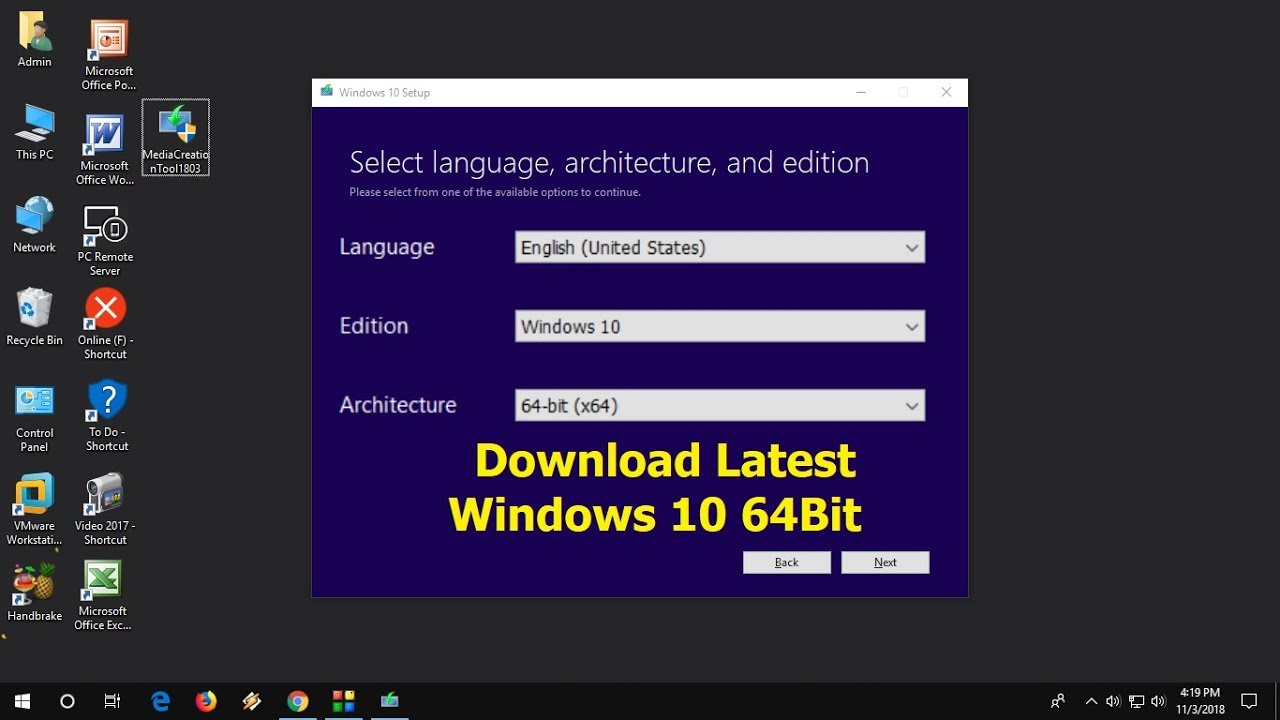This screenshot has height=720, width=1280.
Task: Select the Microsoft Office PowerPoint shortcut
Action: click(108, 55)
